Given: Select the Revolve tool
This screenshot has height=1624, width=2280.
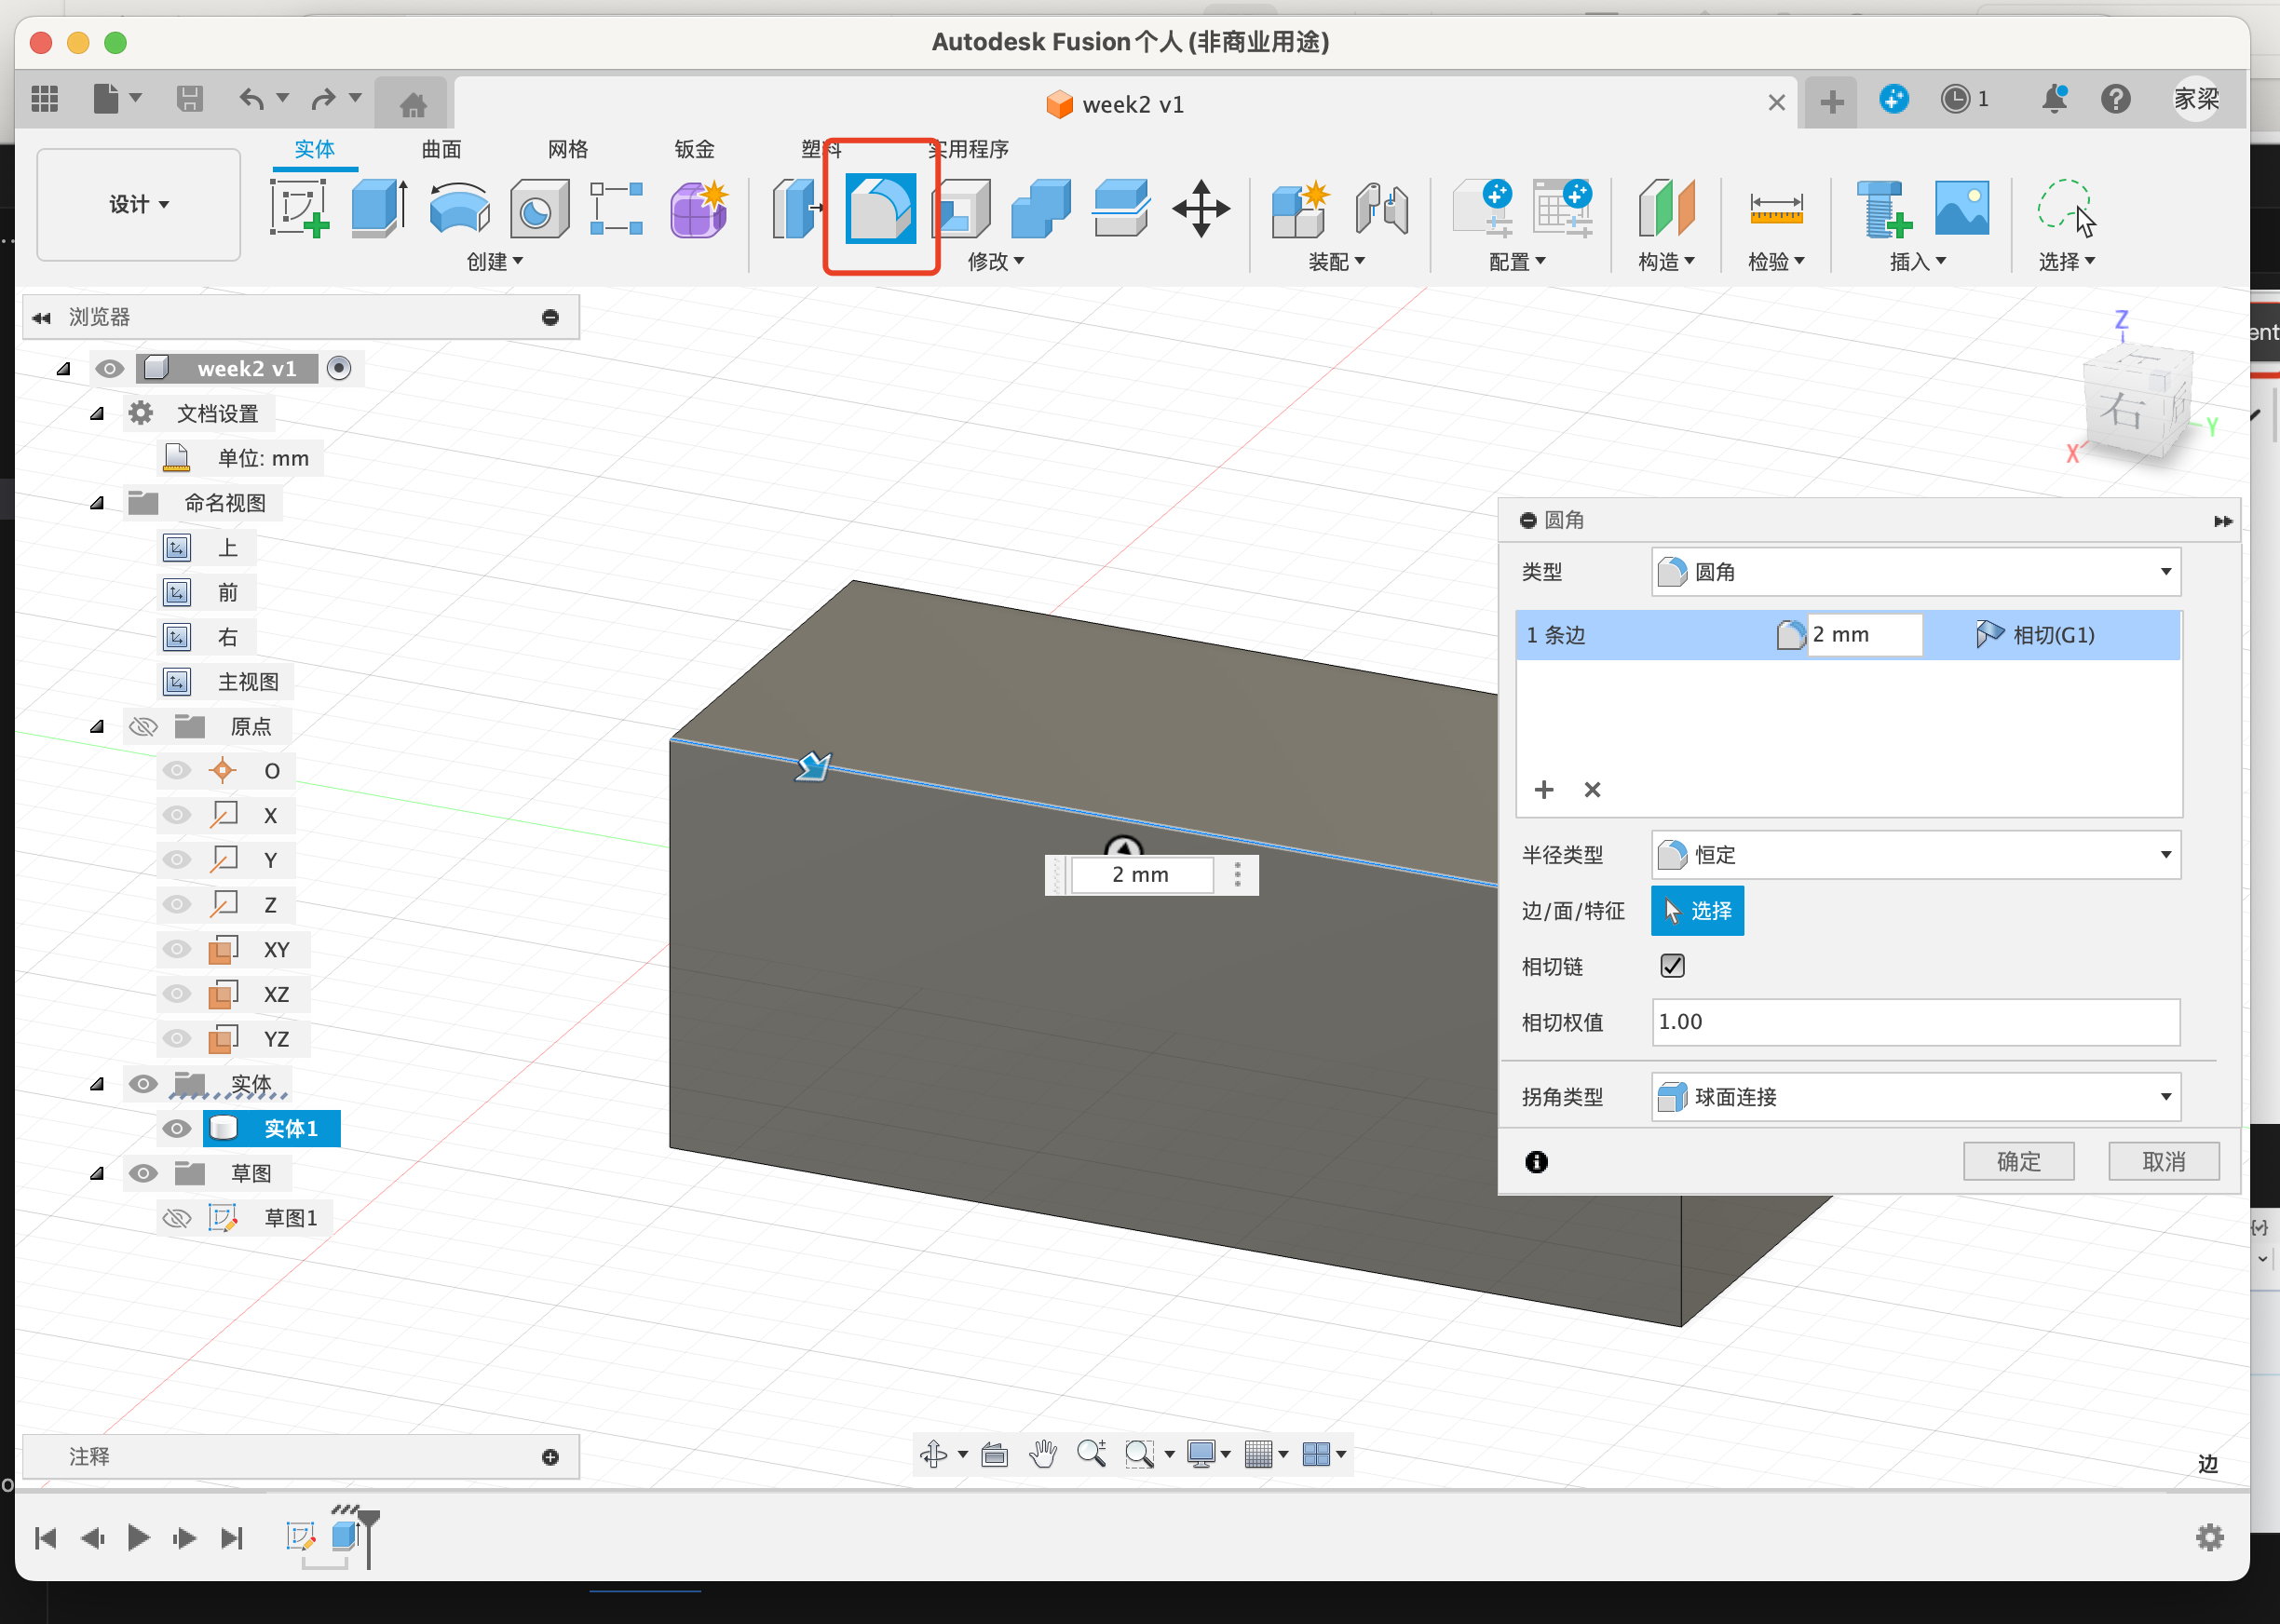Looking at the screenshot, I should tap(459, 208).
